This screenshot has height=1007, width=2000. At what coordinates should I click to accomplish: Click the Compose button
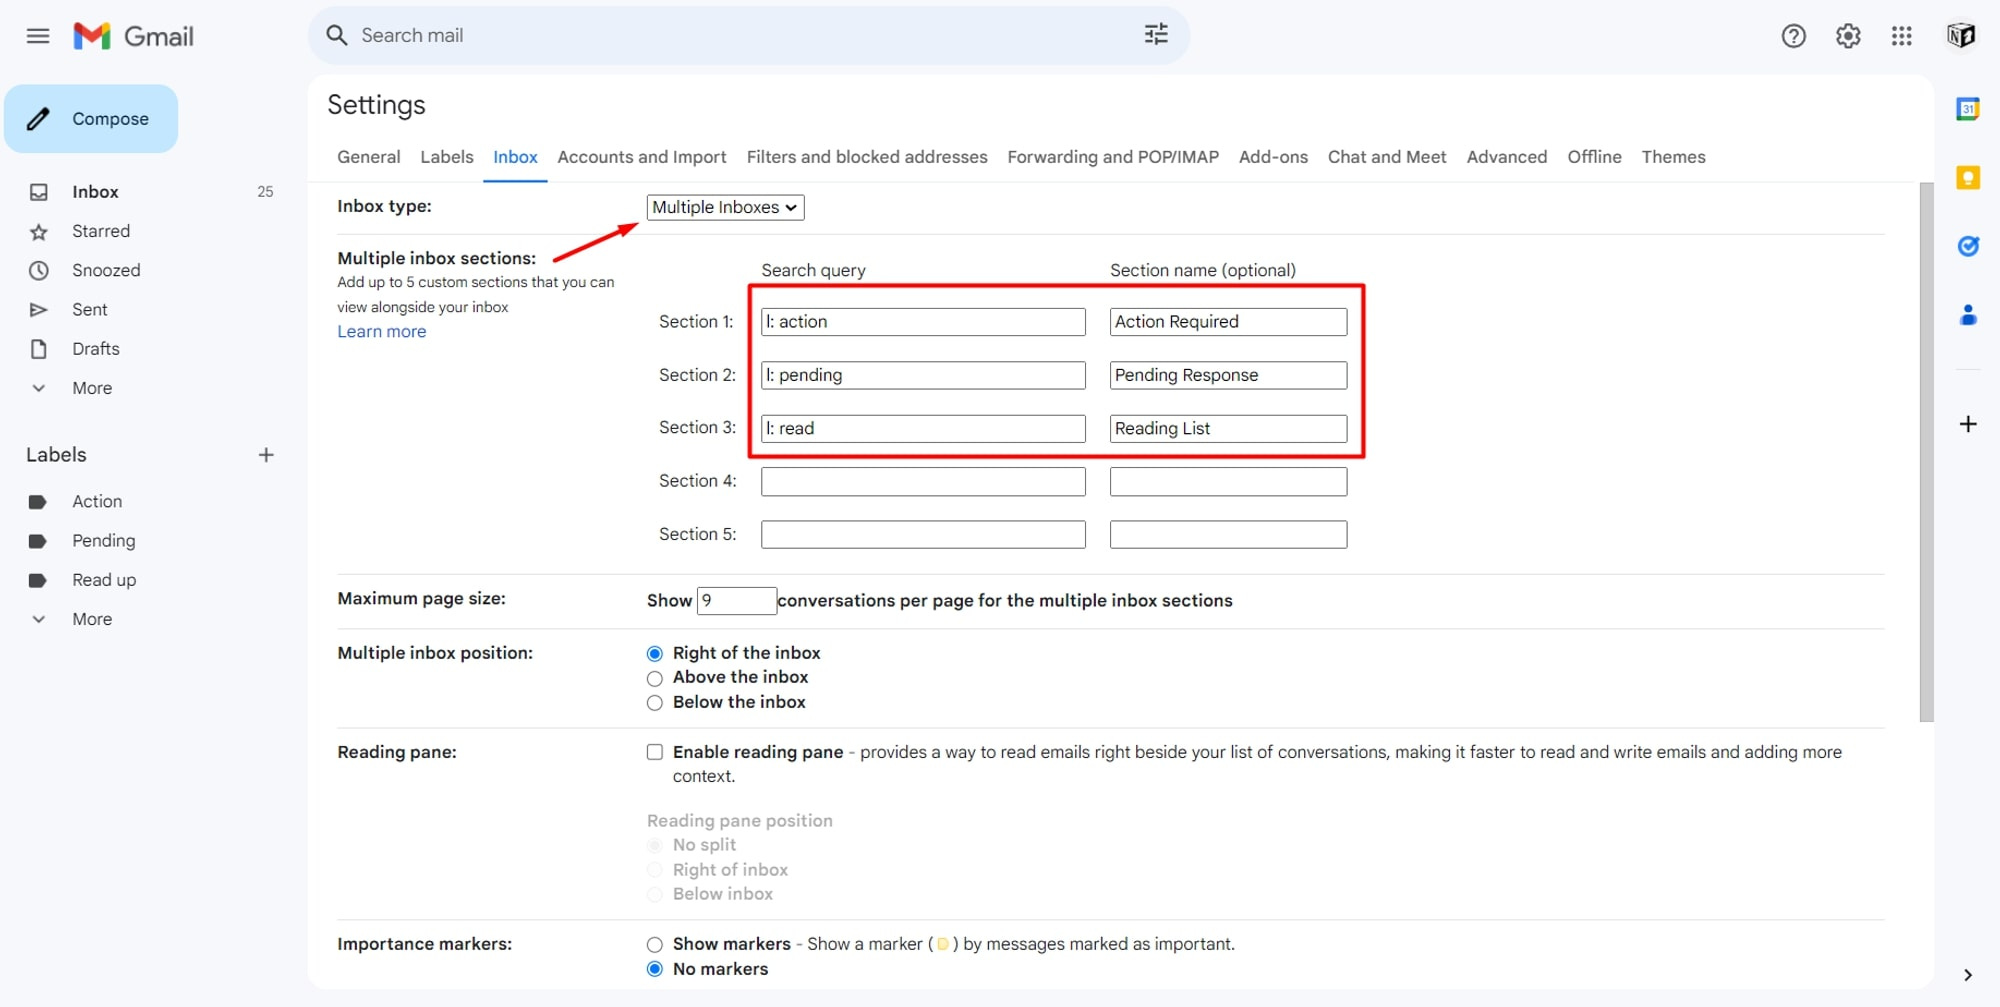(x=91, y=119)
